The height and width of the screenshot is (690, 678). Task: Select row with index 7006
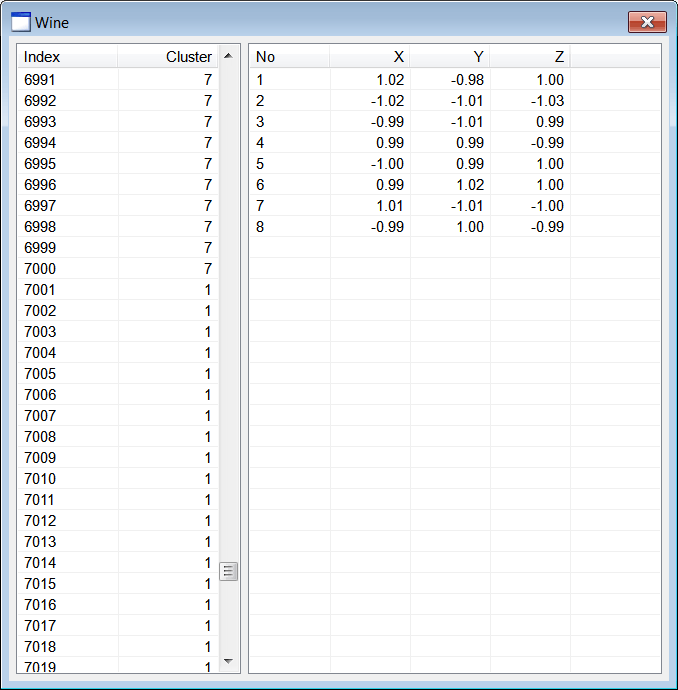point(118,395)
